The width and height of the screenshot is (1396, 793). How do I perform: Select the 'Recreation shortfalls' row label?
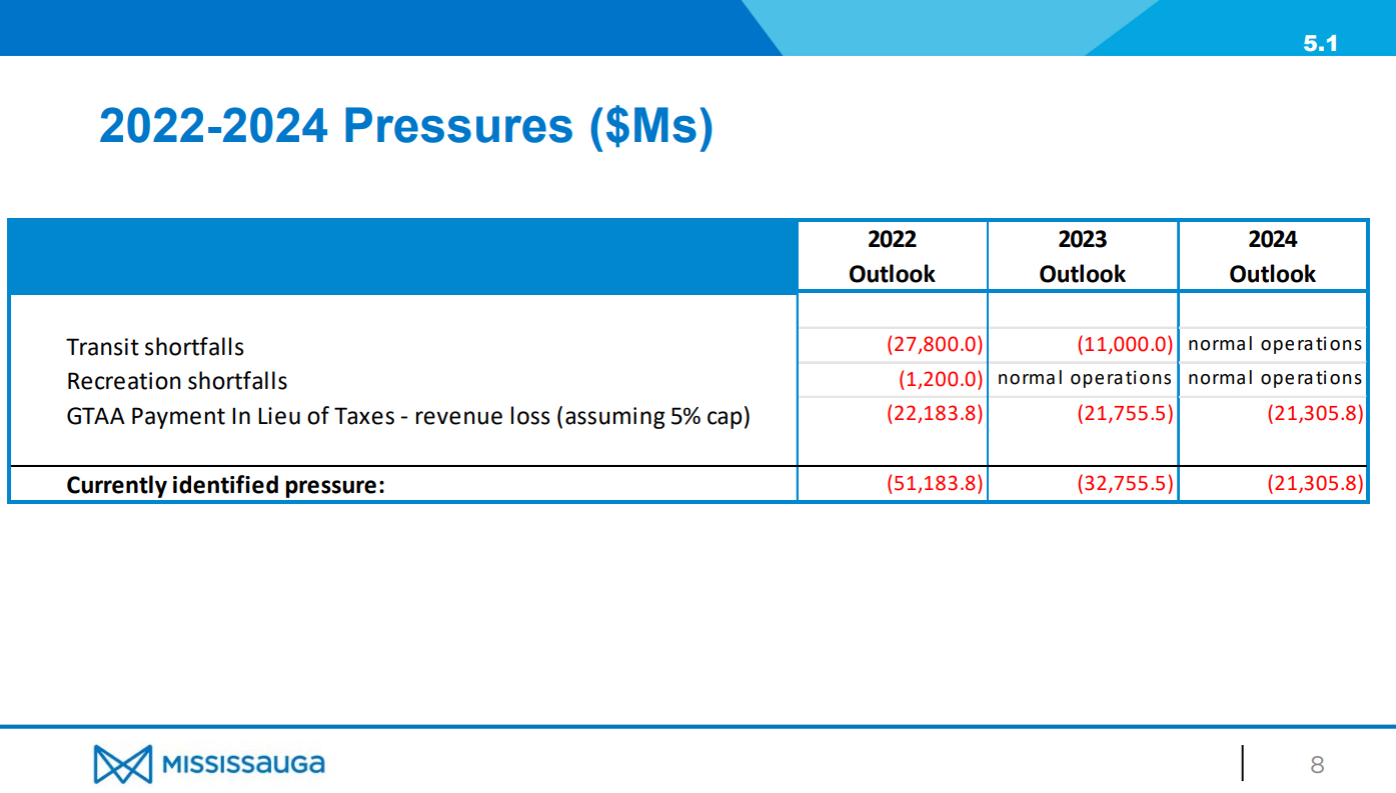[x=177, y=381]
